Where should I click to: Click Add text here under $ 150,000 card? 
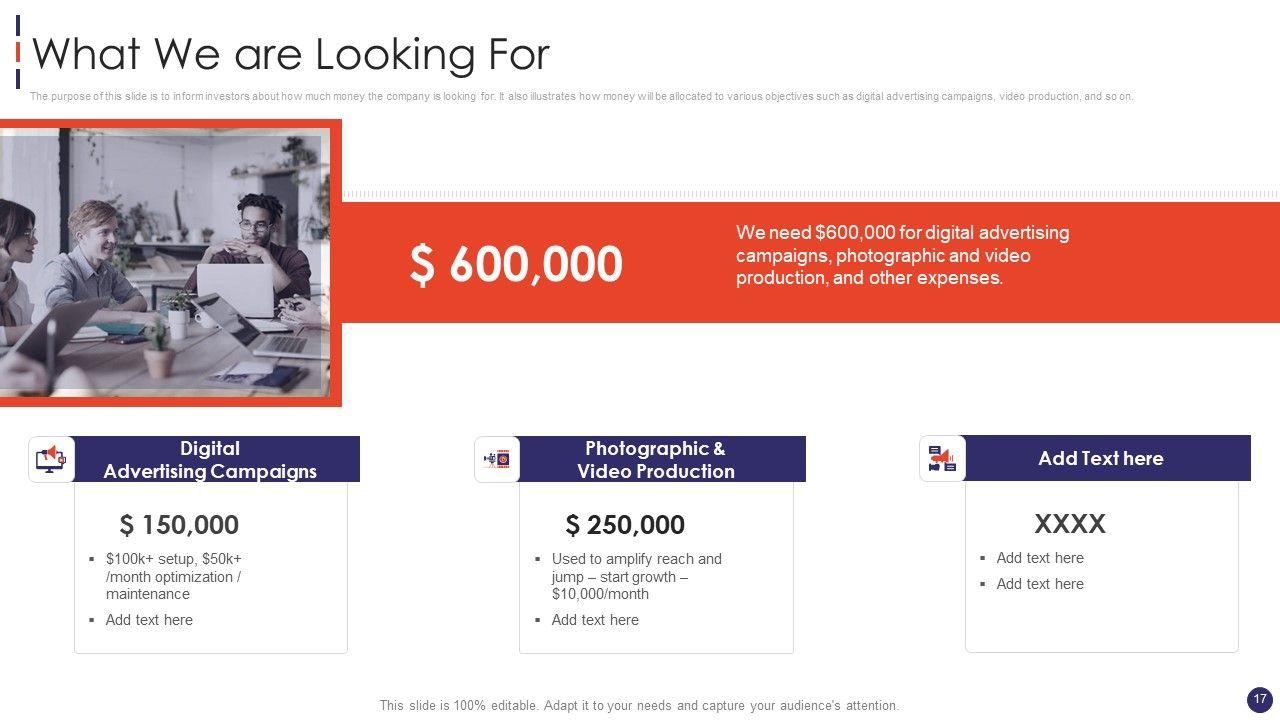149,620
